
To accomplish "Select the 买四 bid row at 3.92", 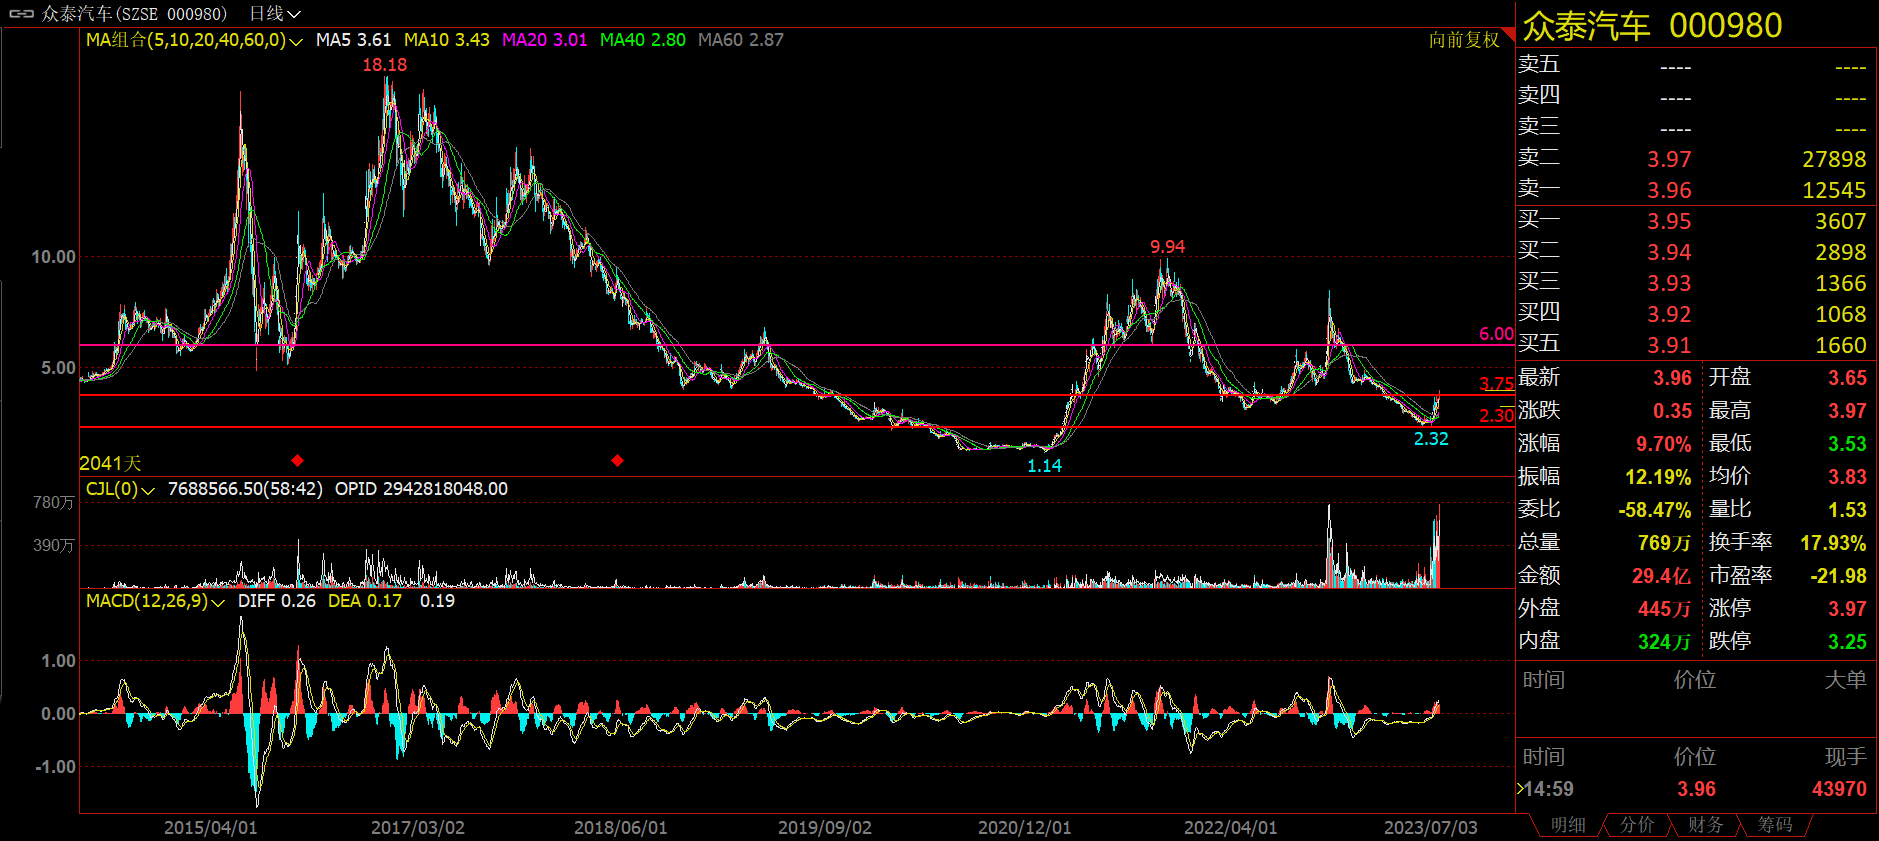I will (x=1692, y=314).
